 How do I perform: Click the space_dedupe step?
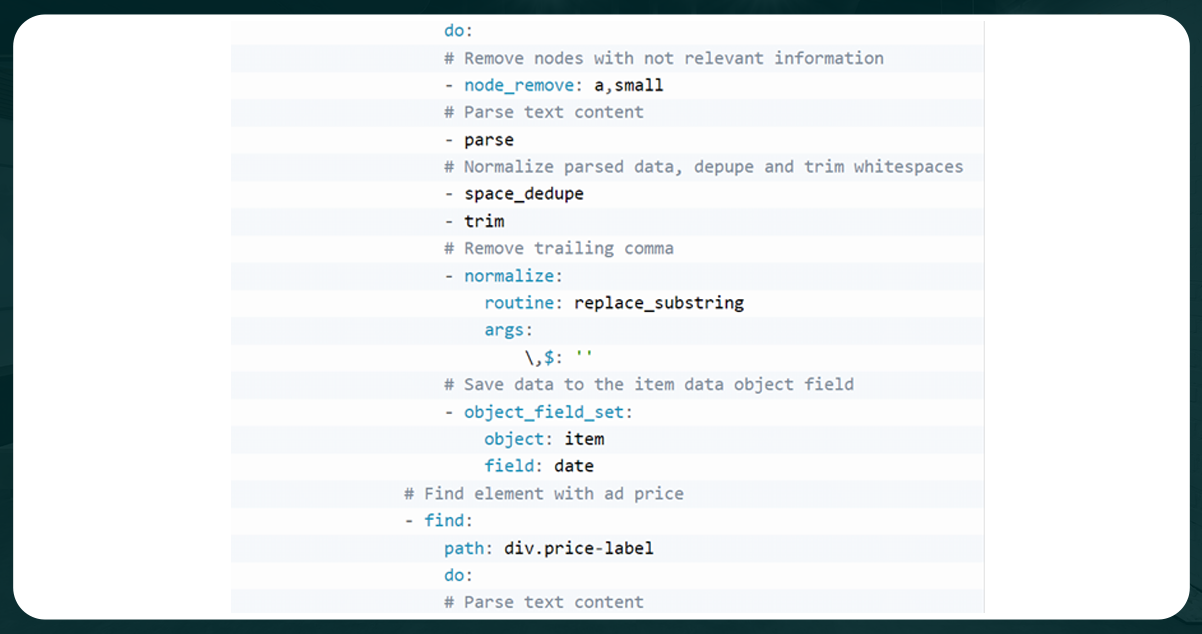(x=523, y=194)
